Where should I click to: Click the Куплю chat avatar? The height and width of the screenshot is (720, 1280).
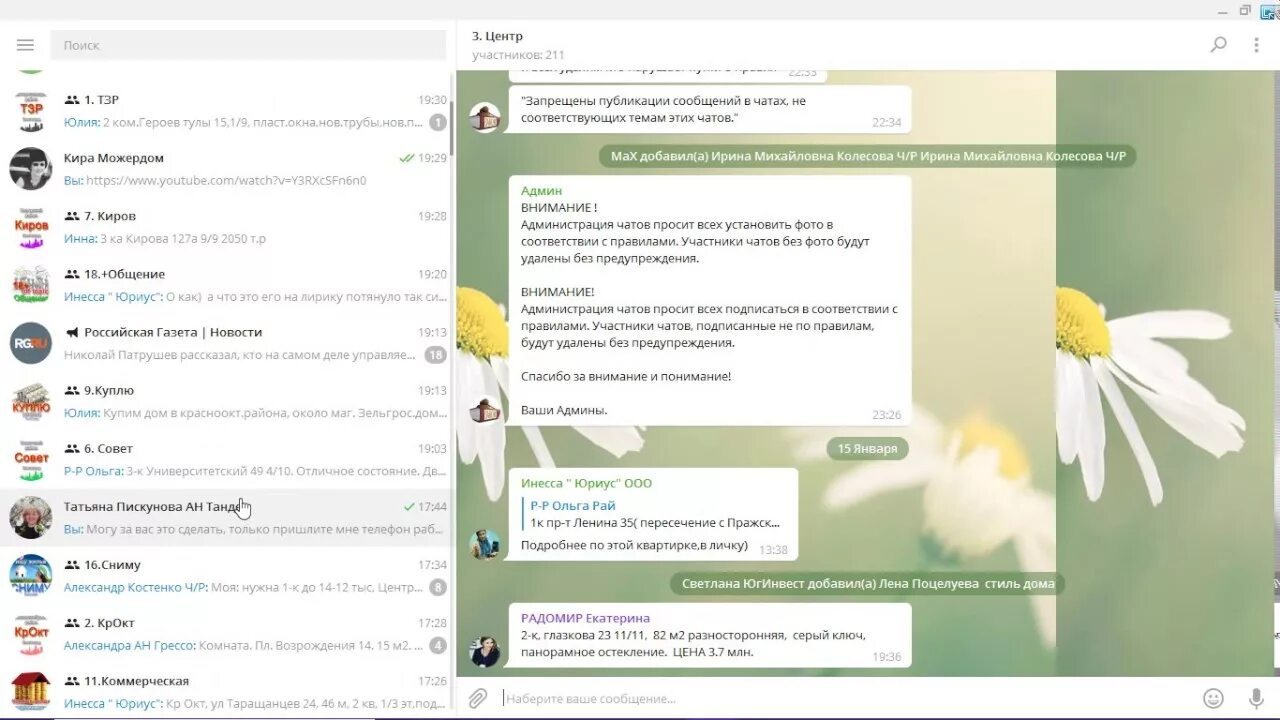31,401
